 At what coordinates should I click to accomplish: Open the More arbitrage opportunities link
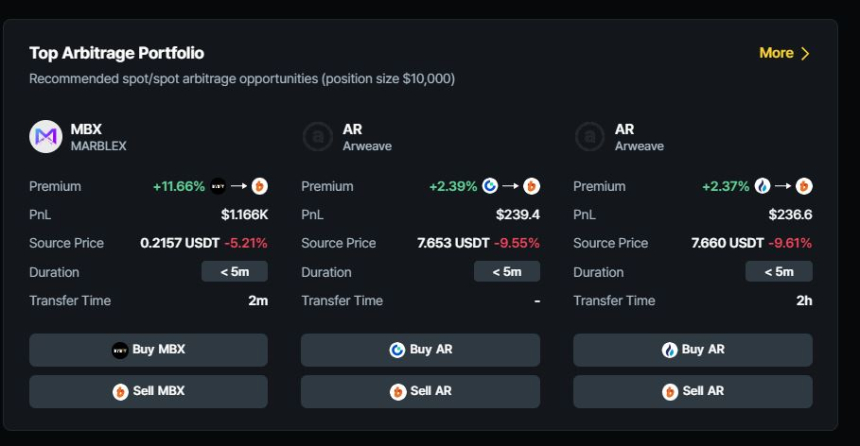[776, 53]
